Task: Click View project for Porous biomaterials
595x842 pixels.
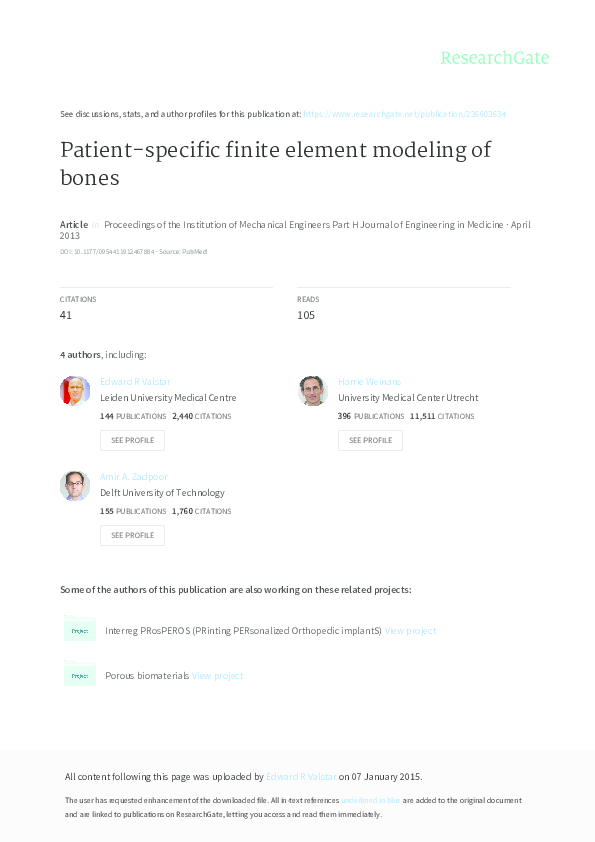Action: point(219,675)
